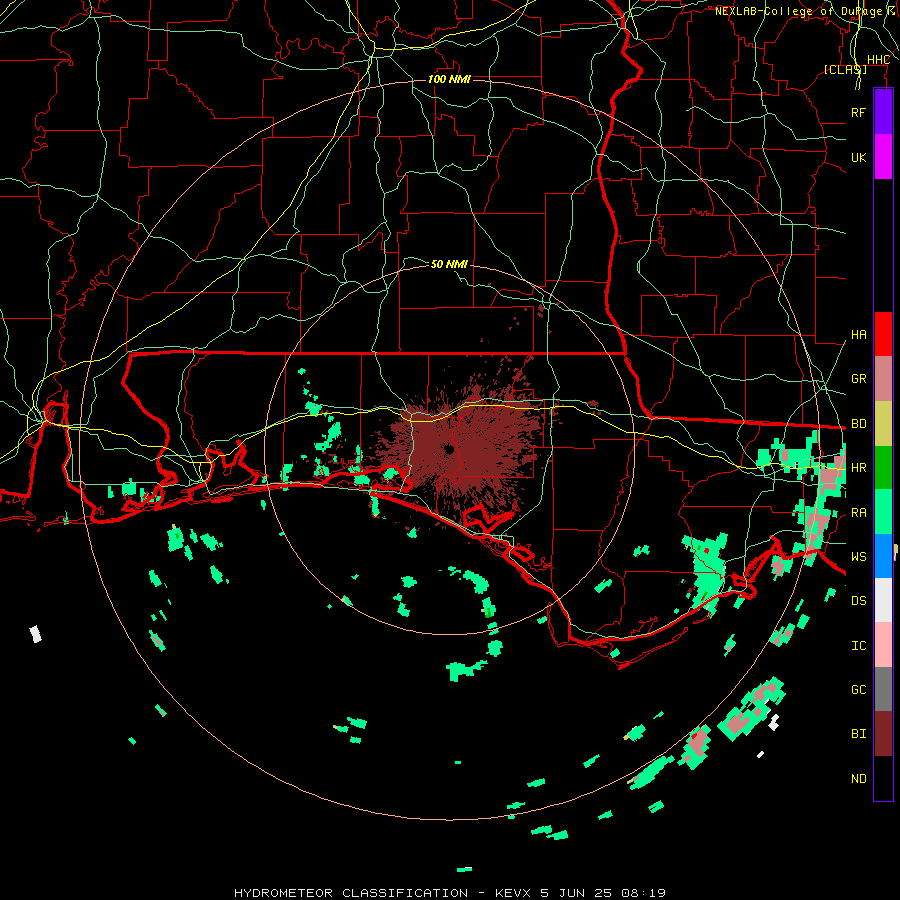This screenshot has width=900, height=900.
Task: Pick the dark green HR legend block
Action: click(883, 468)
